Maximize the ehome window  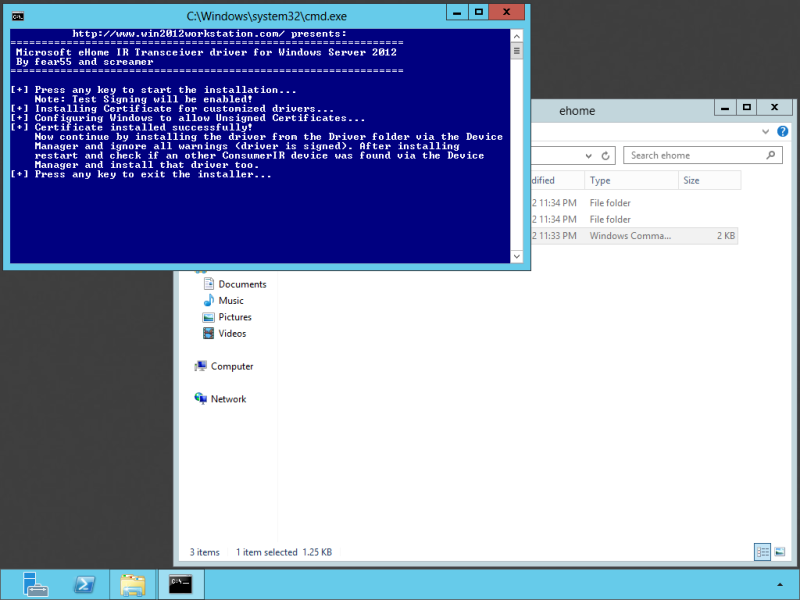746,107
